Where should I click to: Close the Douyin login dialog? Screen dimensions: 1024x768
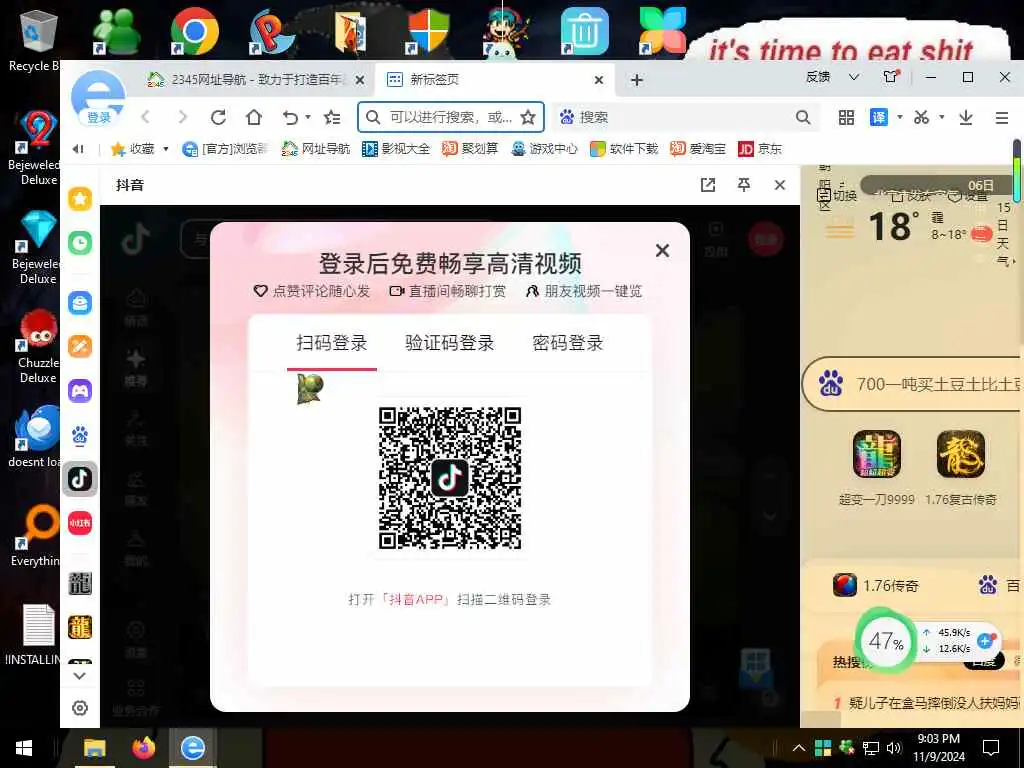[662, 250]
